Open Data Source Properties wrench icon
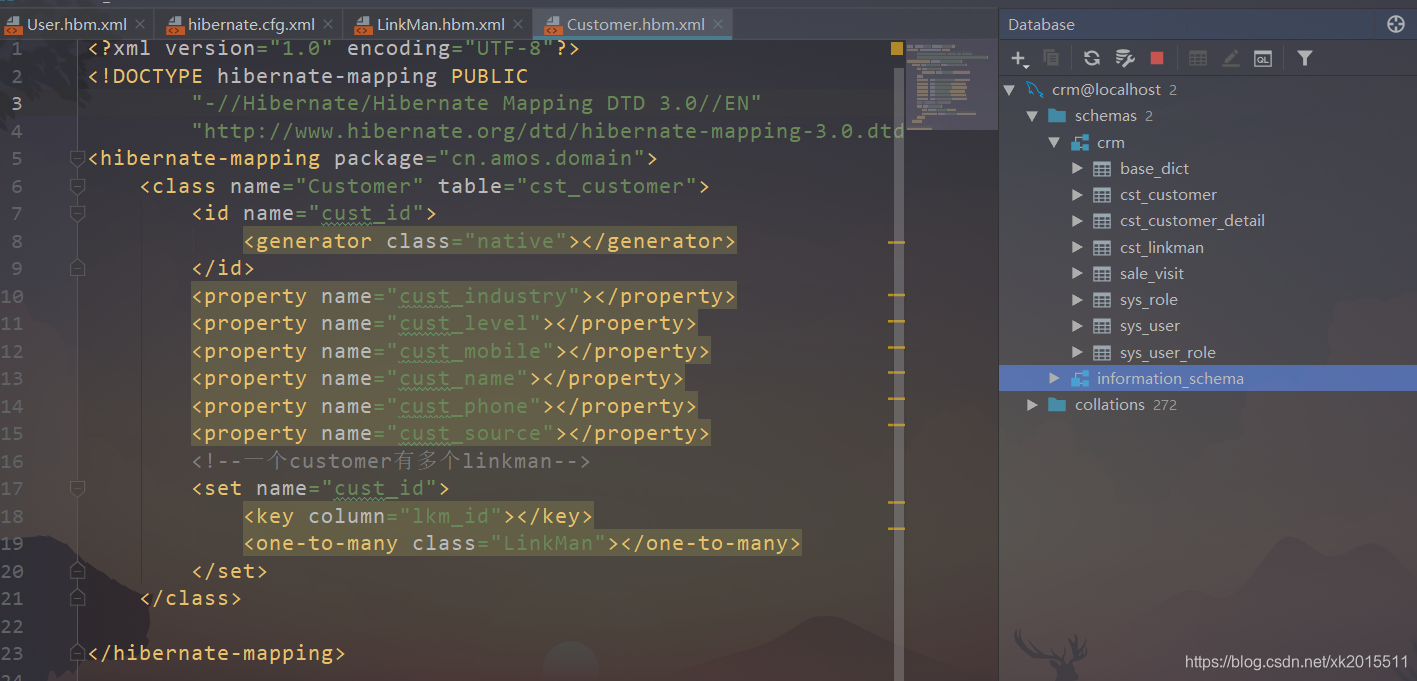 pos(1124,58)
